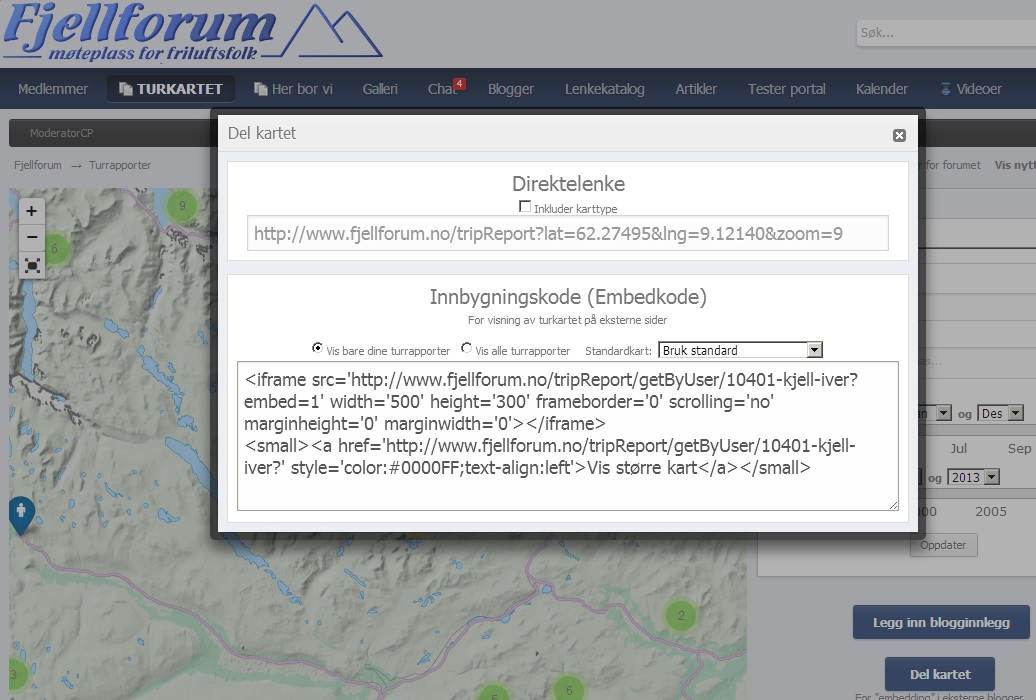Open the 2013 year dropdown
The height and width of the screenshot is (700, 1036).
pyautogui.click(x=974, y=477)
